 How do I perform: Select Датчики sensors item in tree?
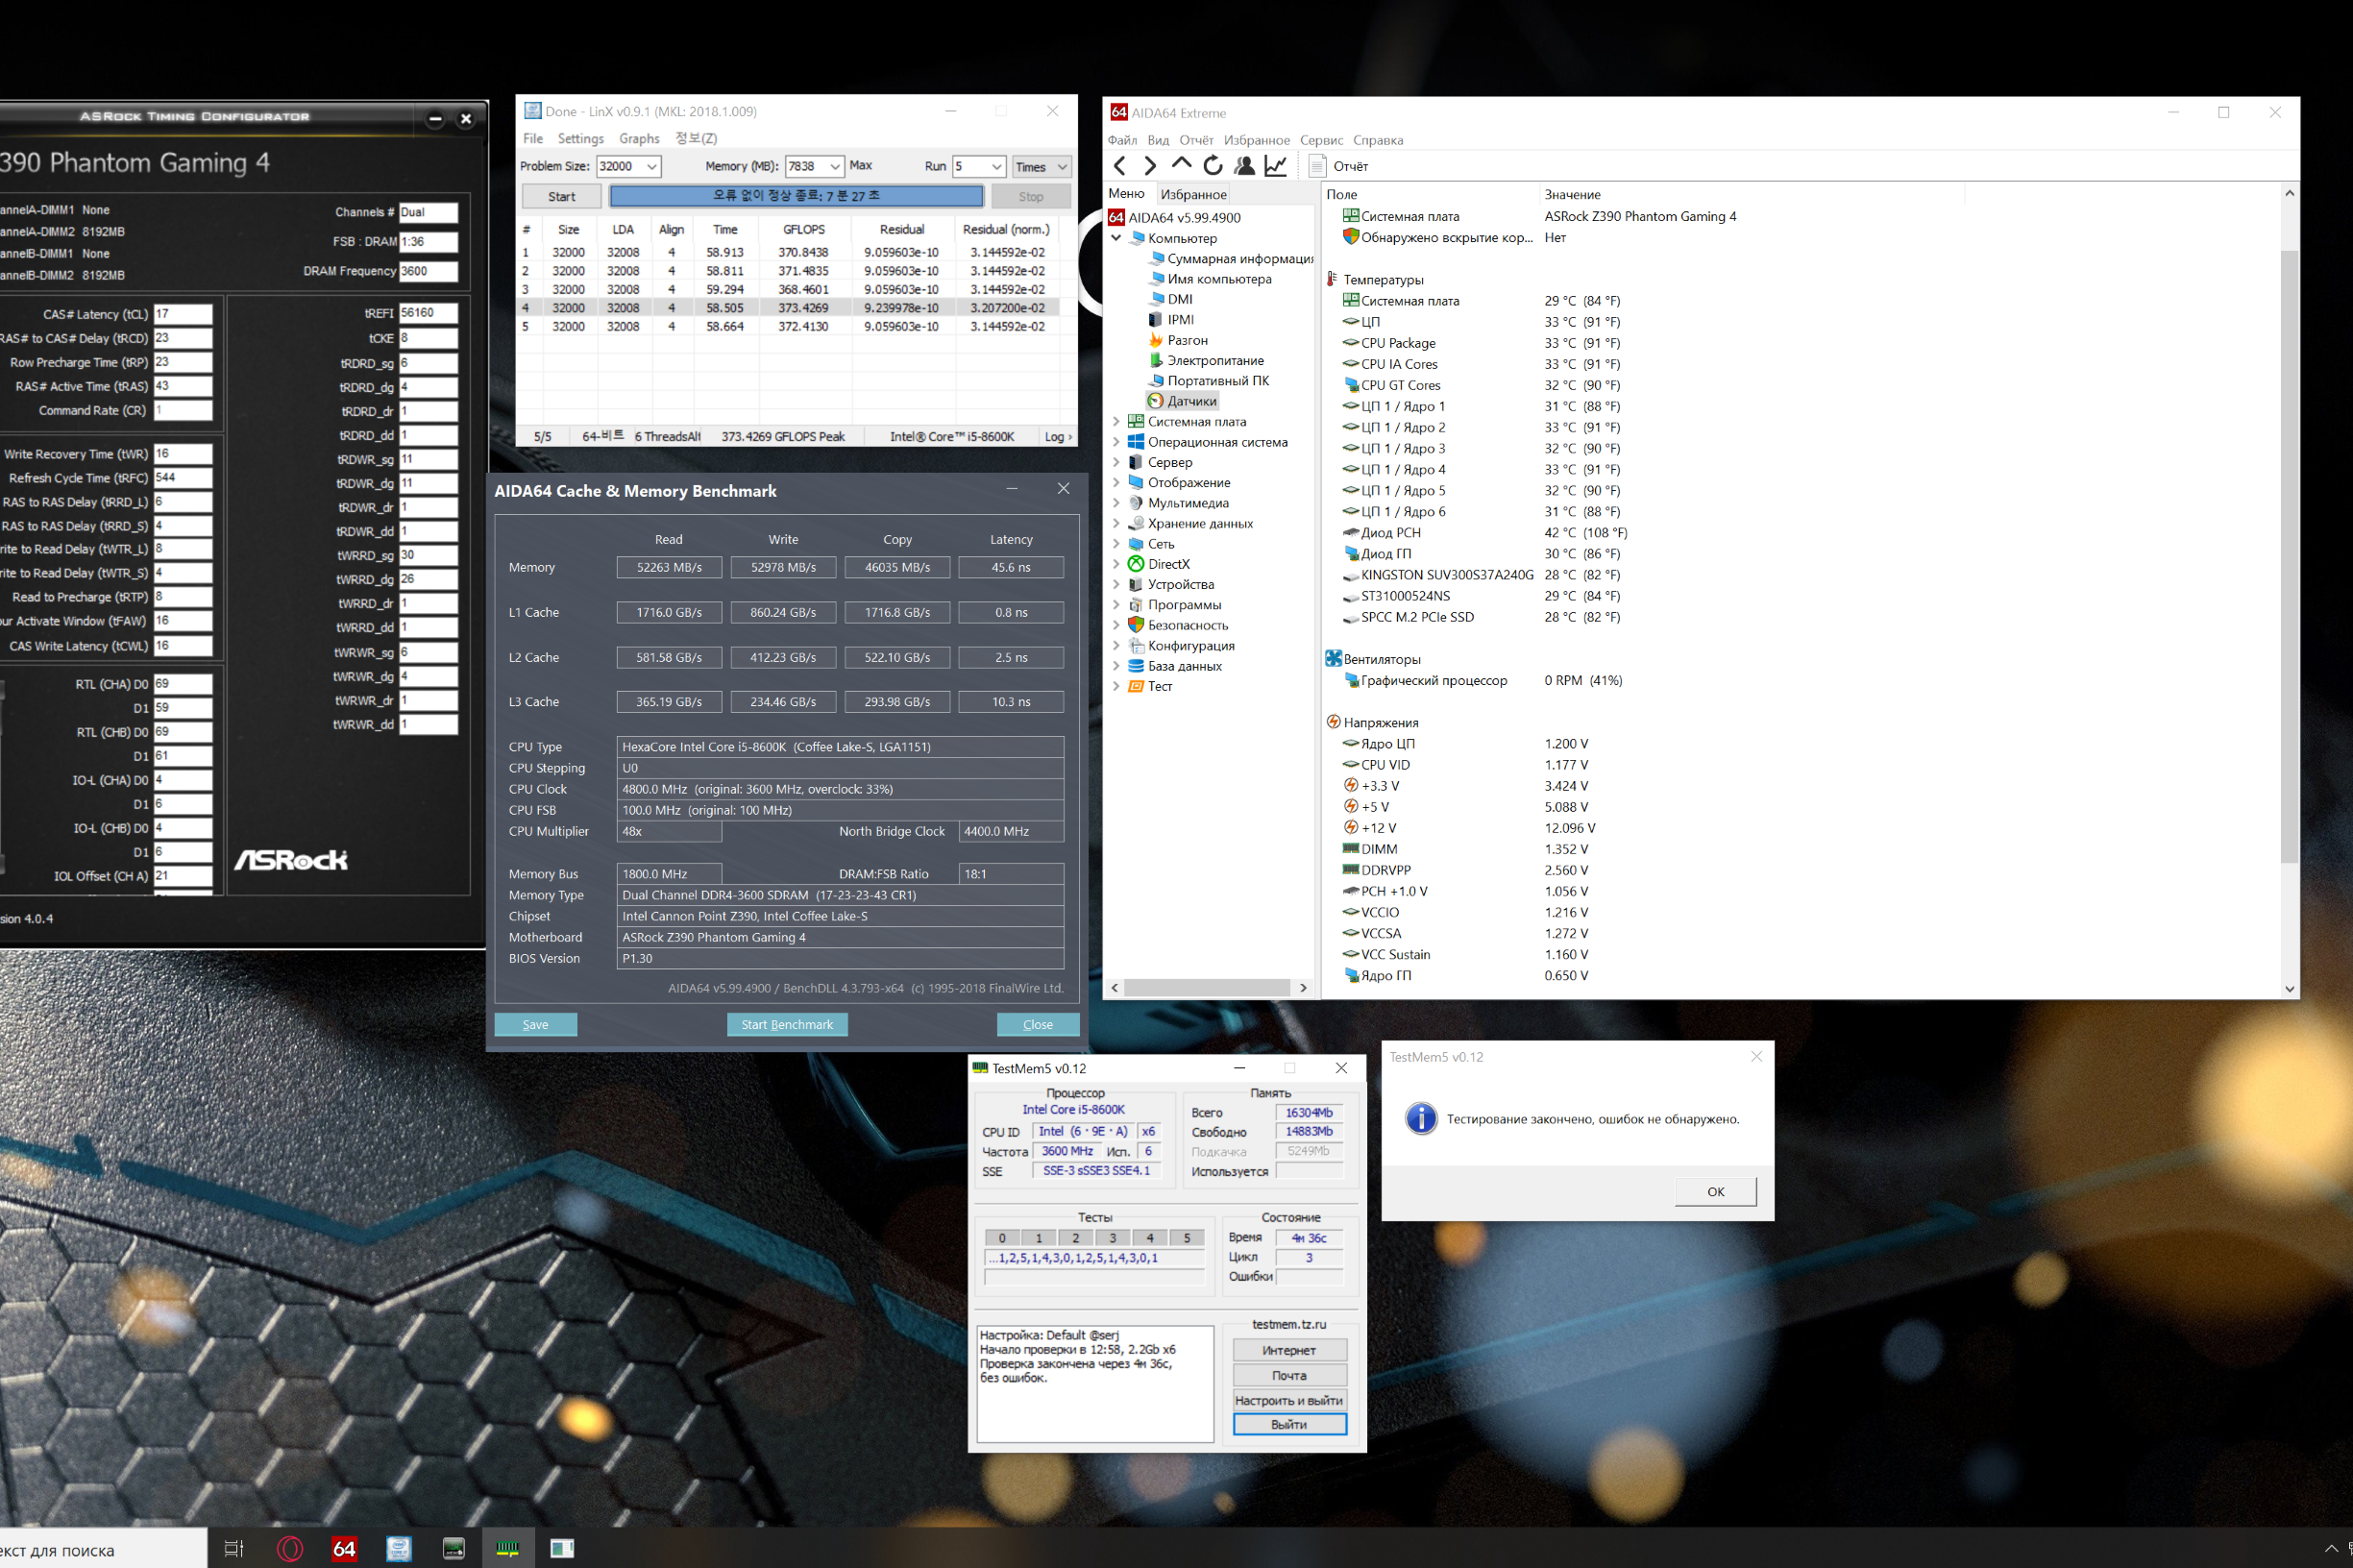pyautogui.click(x=1191, y=401)
